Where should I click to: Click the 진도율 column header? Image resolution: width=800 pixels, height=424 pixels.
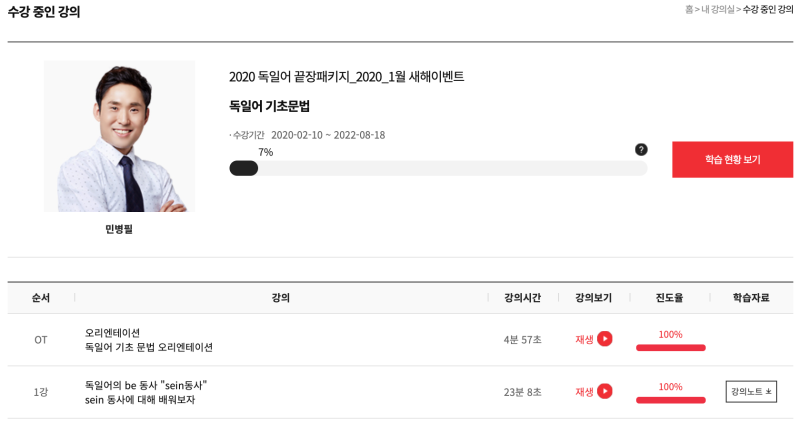(669, 298)
